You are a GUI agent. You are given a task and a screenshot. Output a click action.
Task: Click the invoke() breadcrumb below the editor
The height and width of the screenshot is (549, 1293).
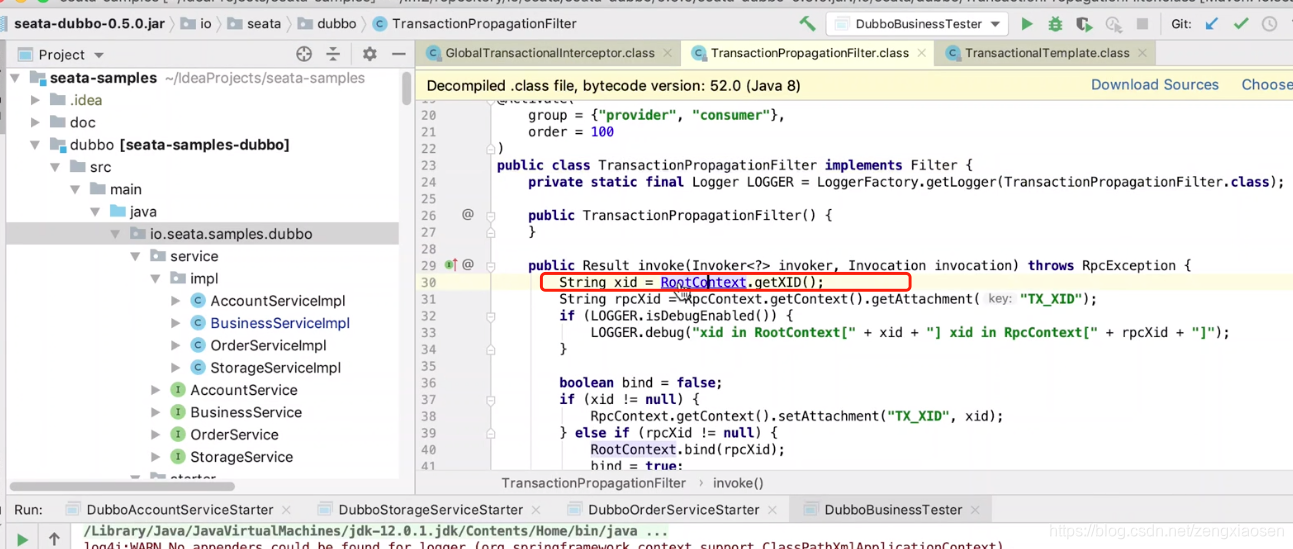[737, 483]
